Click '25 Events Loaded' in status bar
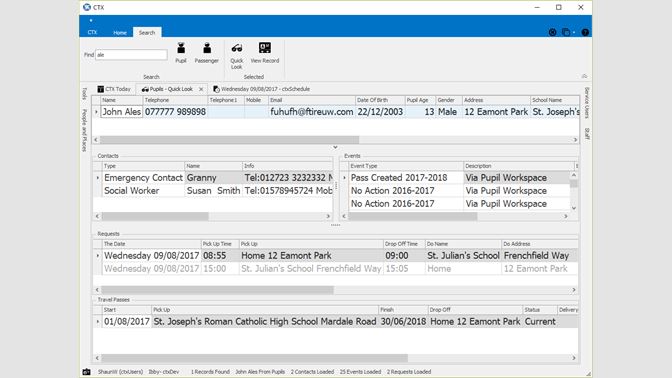The height and width of the screenshot is (378, 672). point(360,372)
